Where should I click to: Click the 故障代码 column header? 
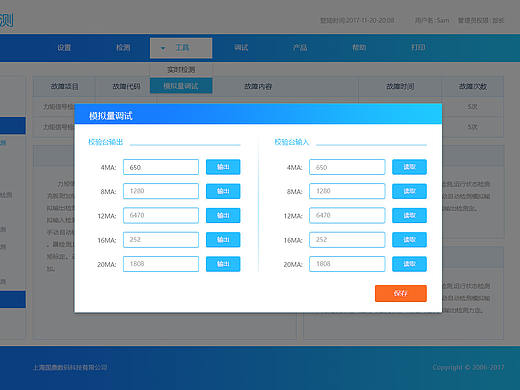pos(126,87)
